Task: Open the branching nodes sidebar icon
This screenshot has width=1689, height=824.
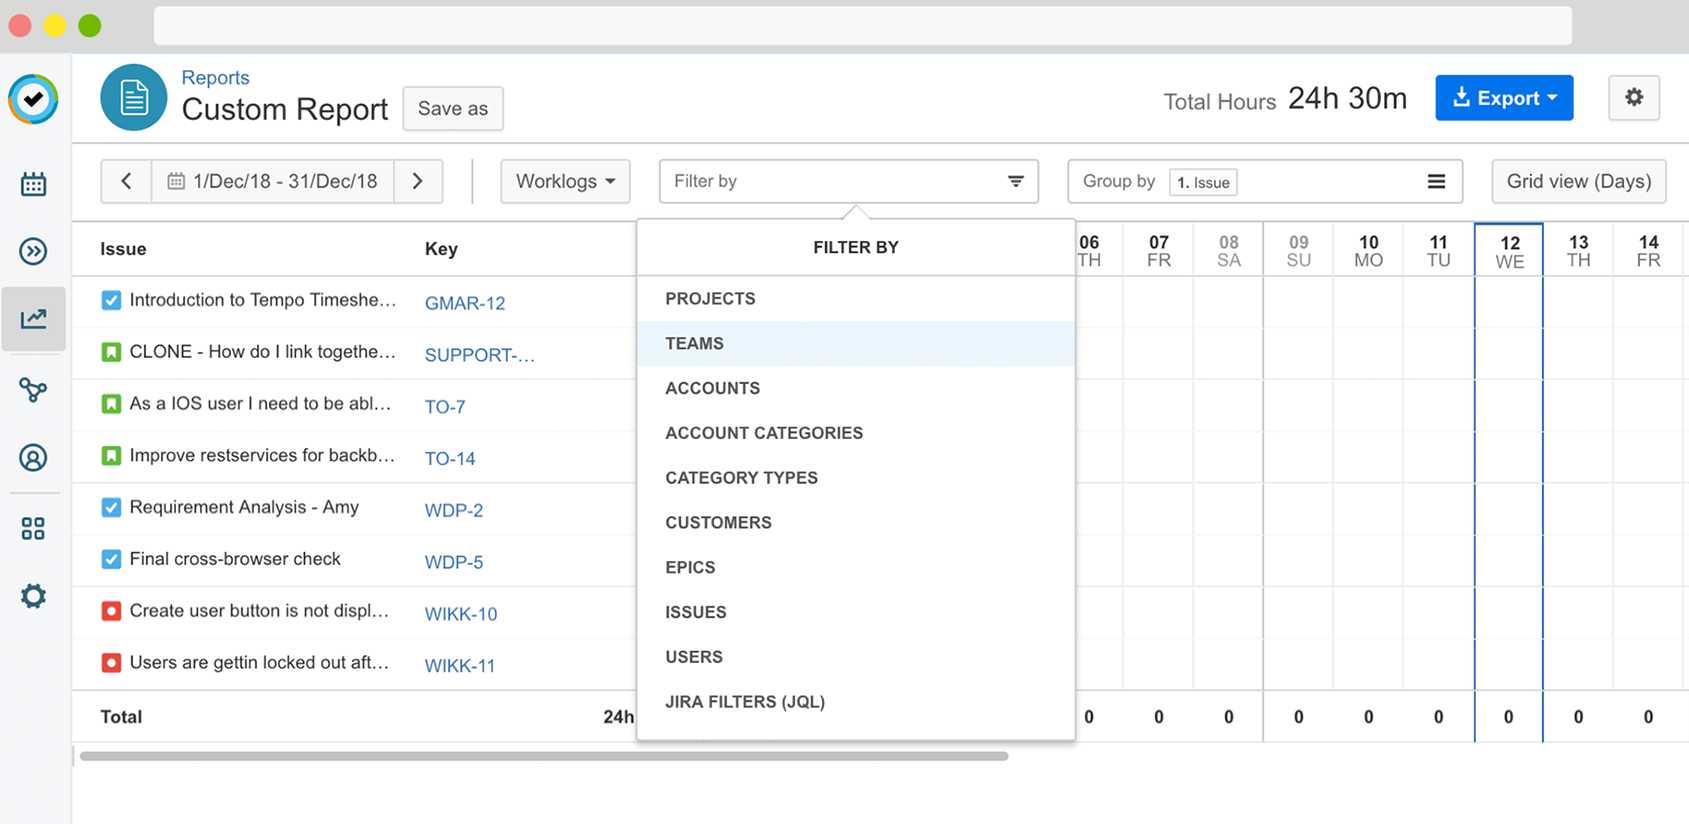Action: (33, 389)
